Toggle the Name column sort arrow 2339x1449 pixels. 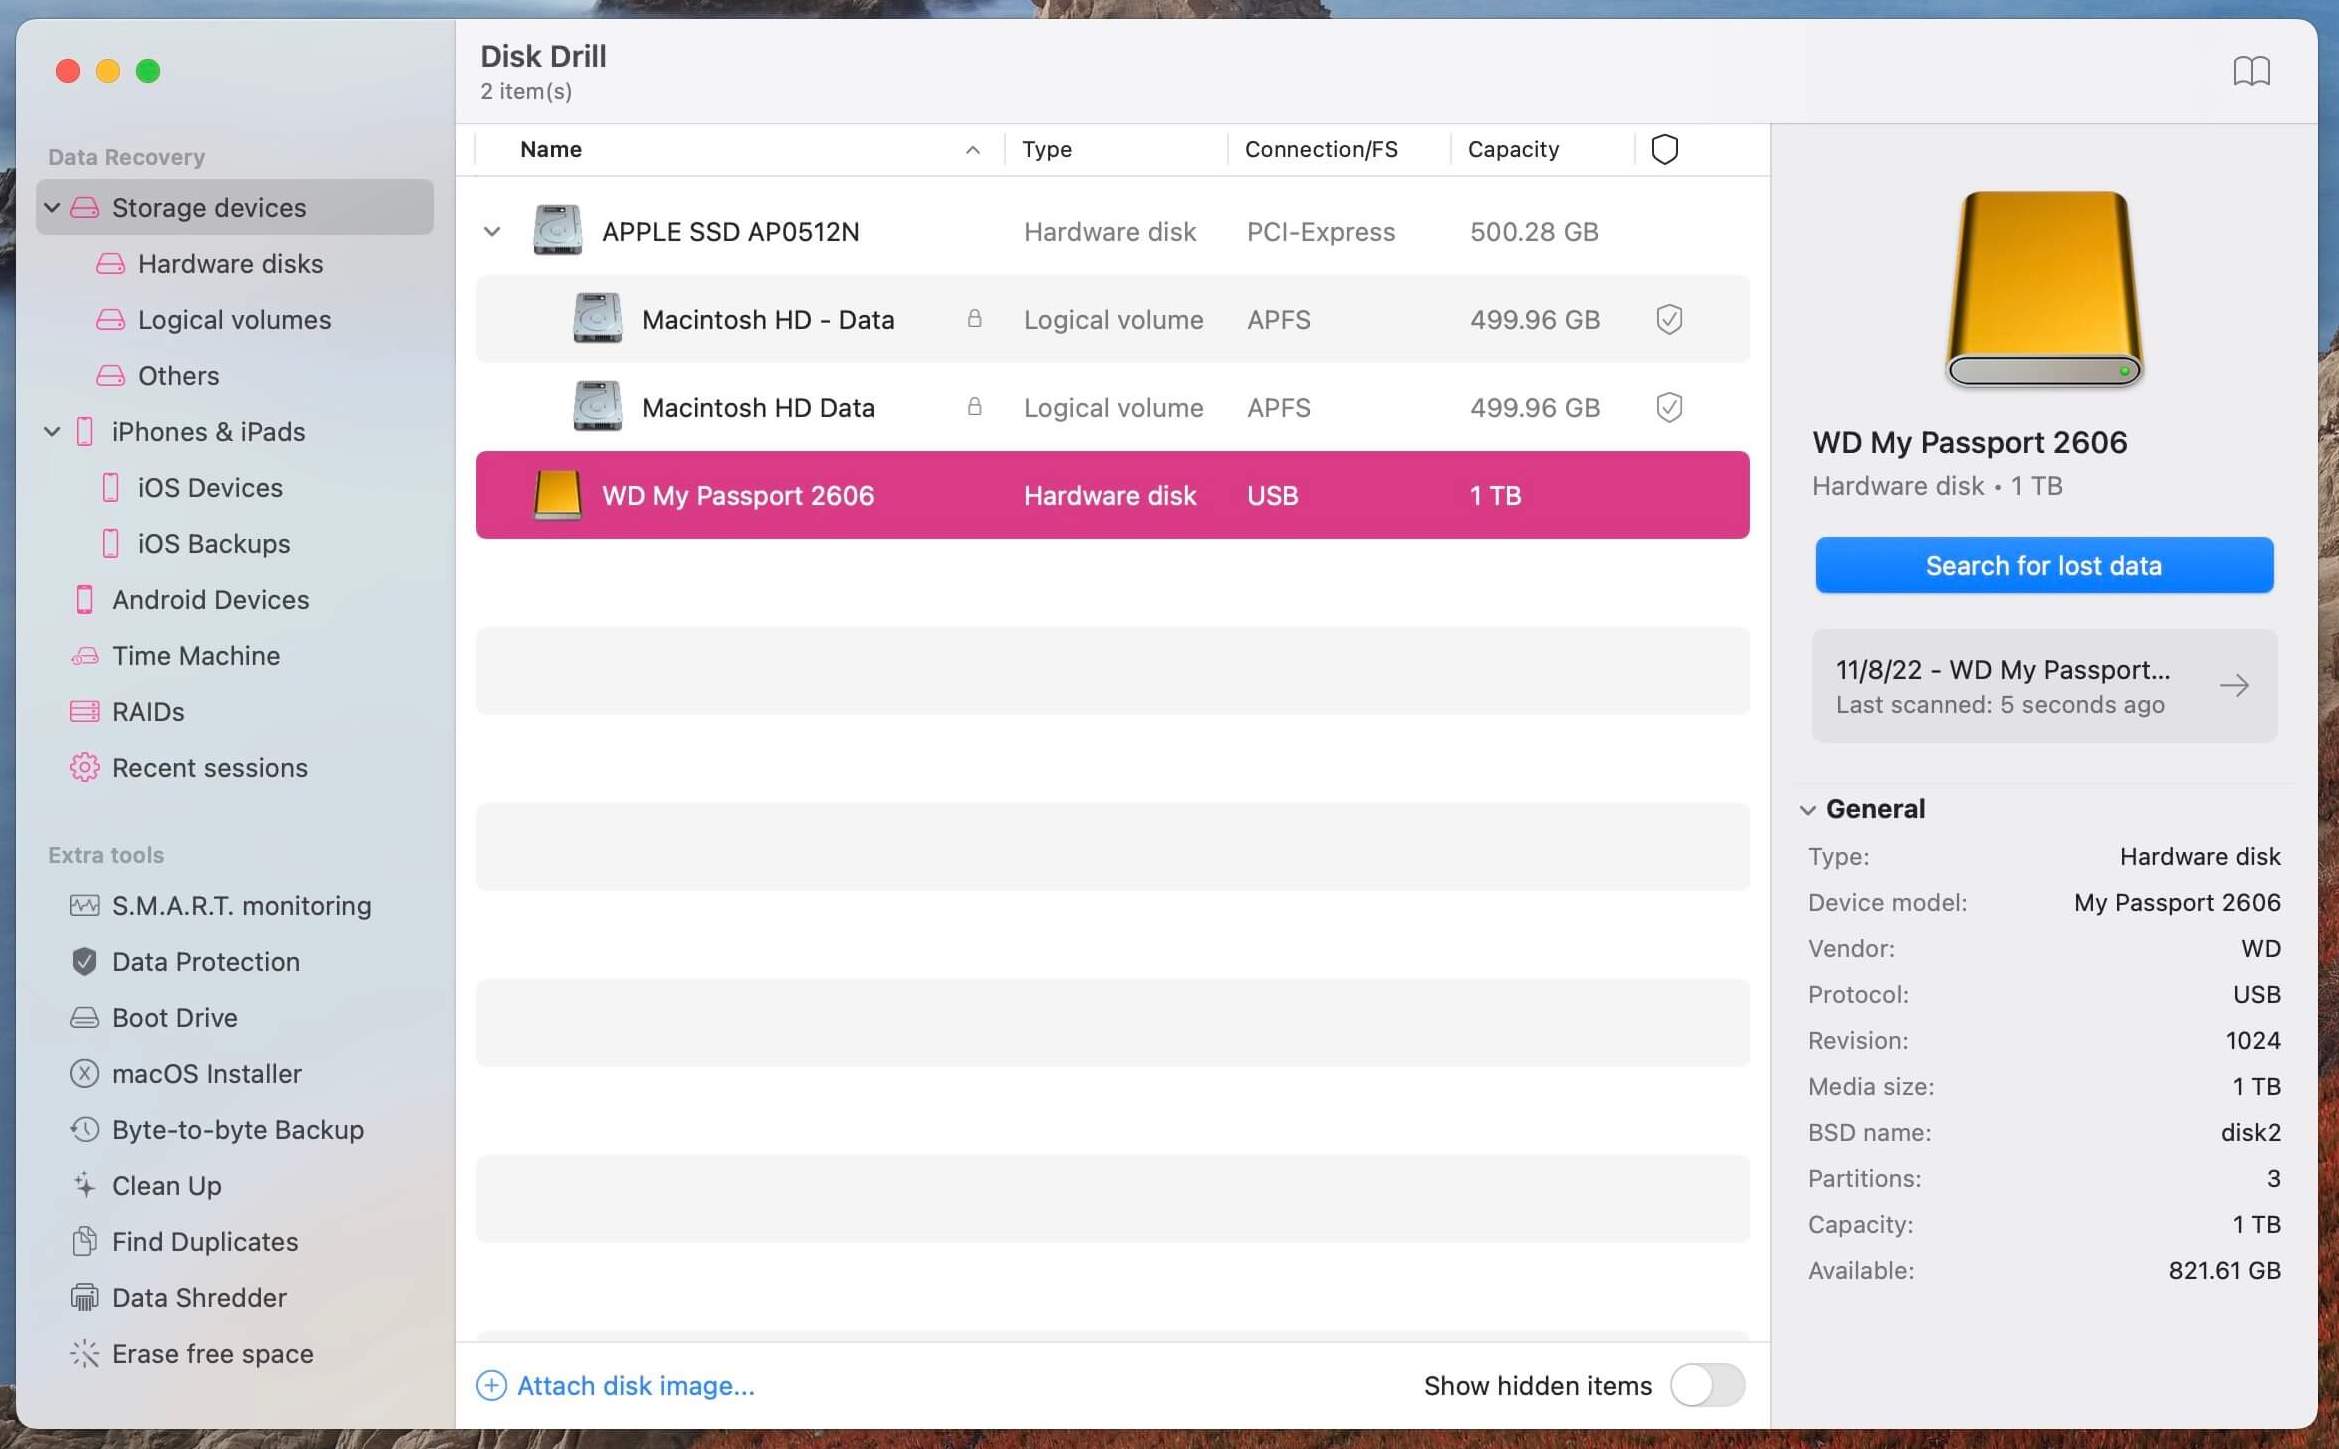point(972,149)
